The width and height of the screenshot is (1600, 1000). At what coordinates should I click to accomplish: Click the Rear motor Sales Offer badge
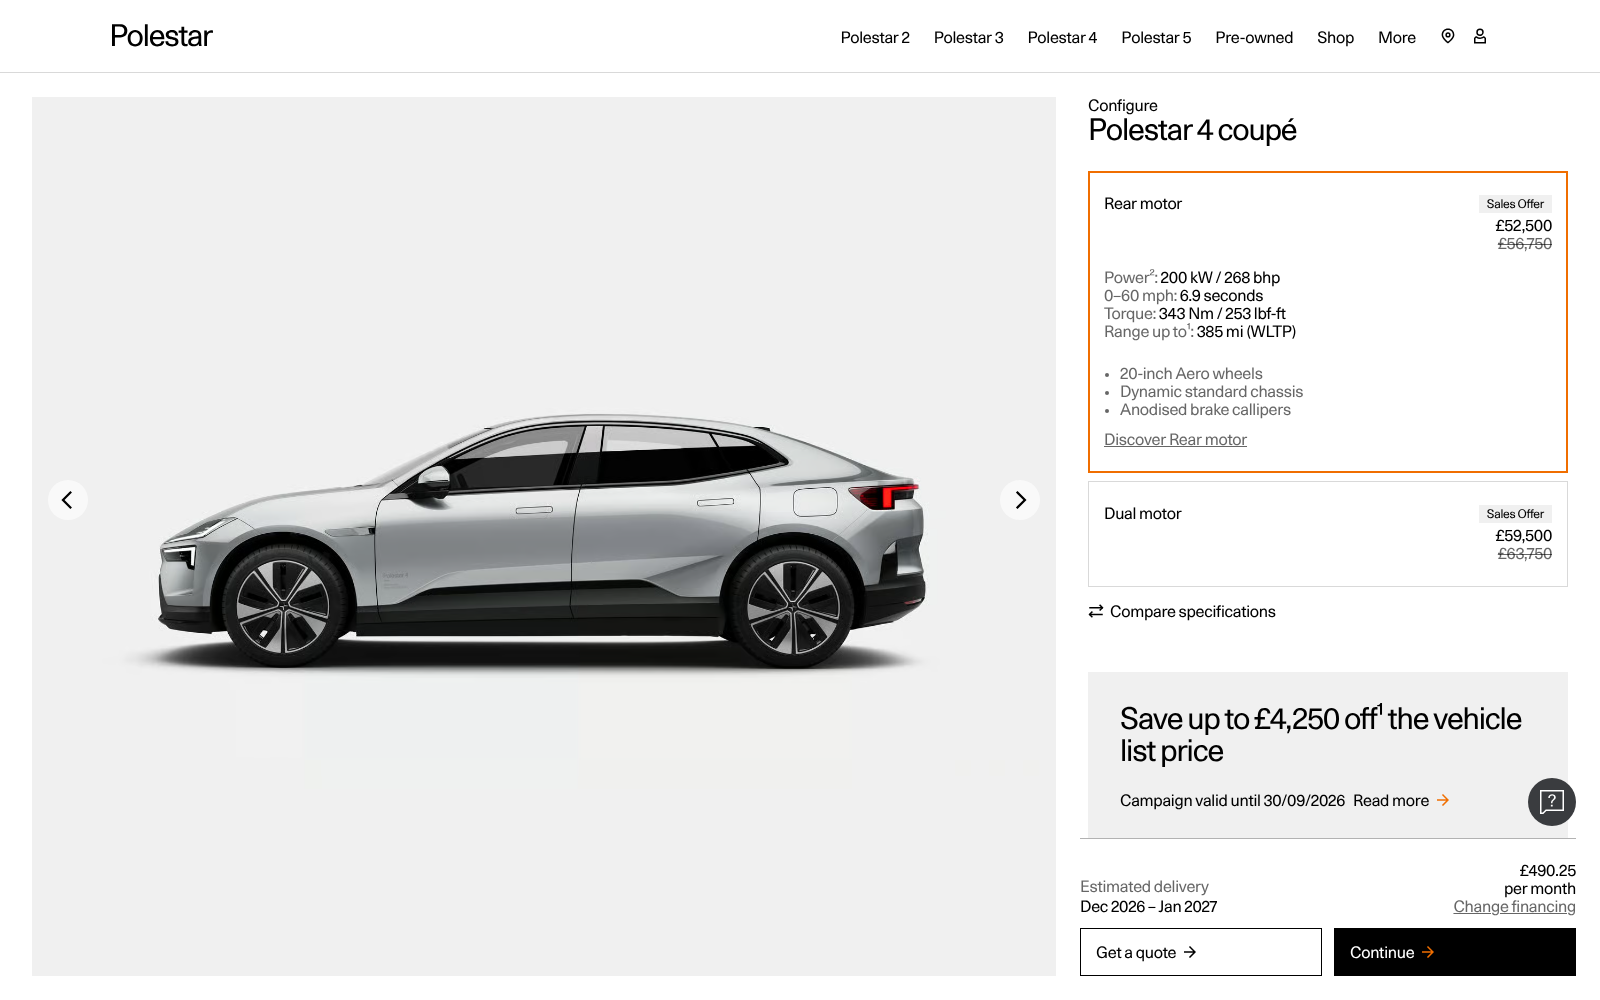pos(1515,204)
